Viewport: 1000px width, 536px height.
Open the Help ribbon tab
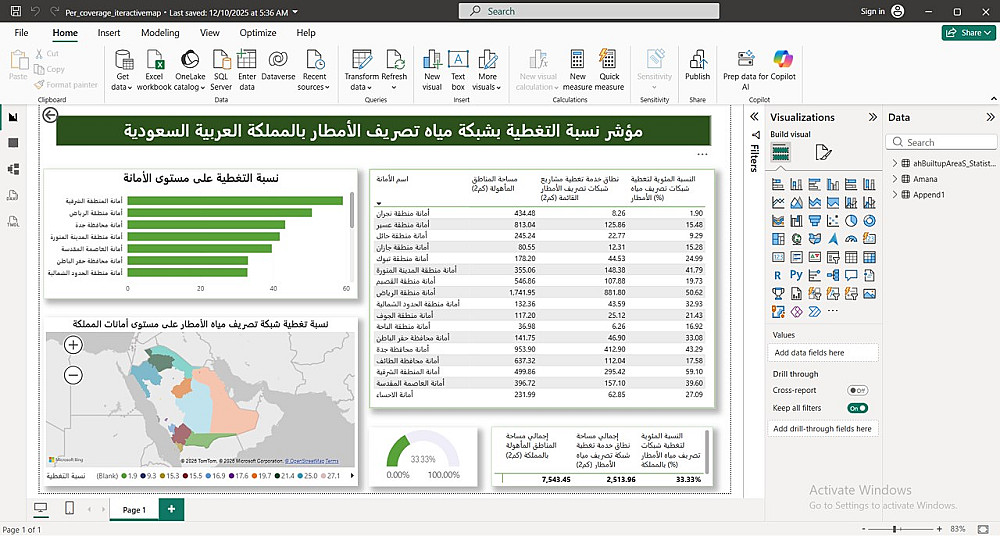(x=305, y=33)
